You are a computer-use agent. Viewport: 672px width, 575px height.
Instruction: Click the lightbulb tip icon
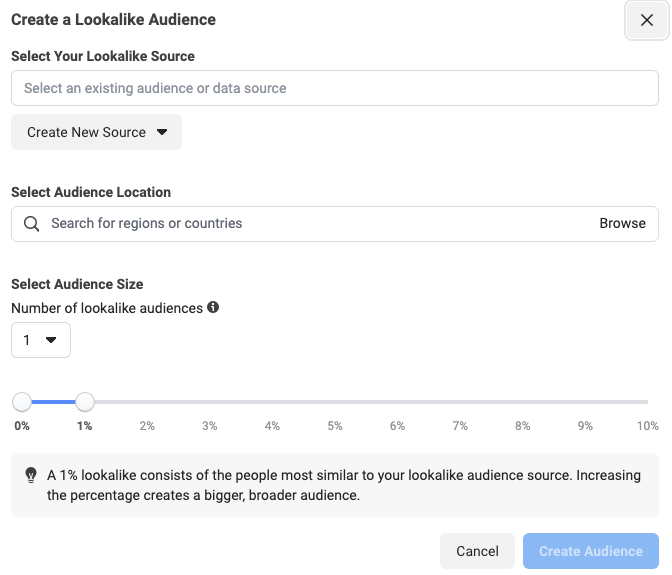click(x=31, y=476)
